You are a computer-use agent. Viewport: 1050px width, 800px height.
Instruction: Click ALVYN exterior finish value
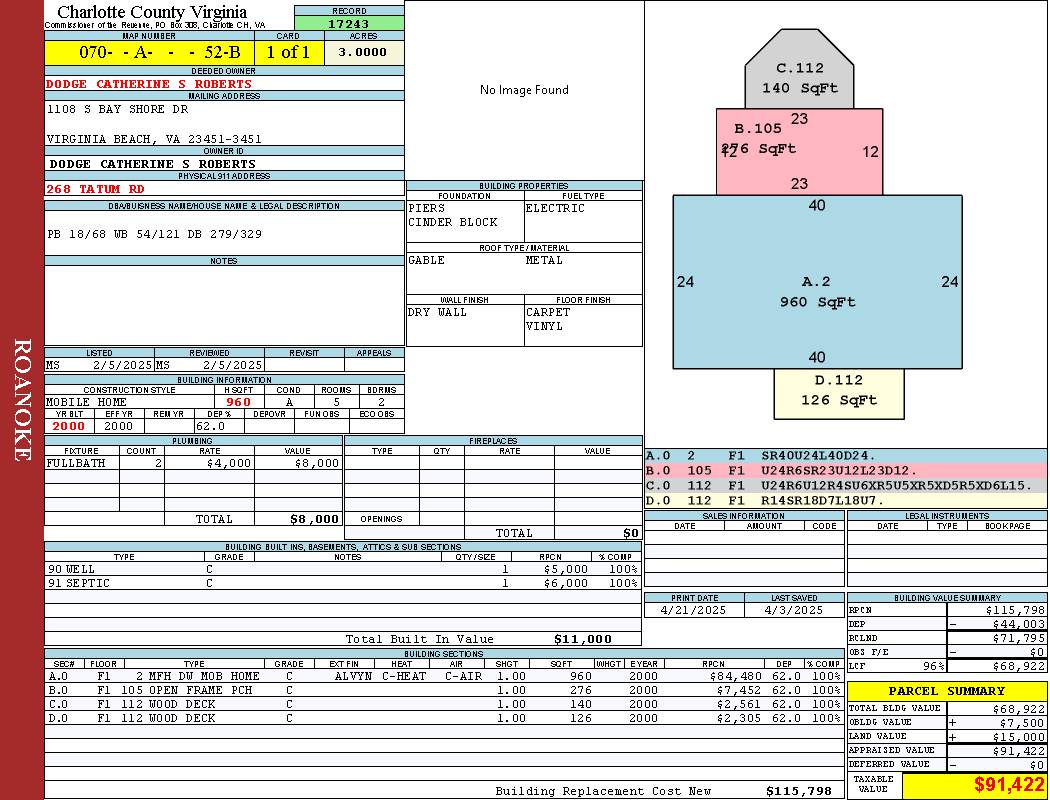pos(353,676)
